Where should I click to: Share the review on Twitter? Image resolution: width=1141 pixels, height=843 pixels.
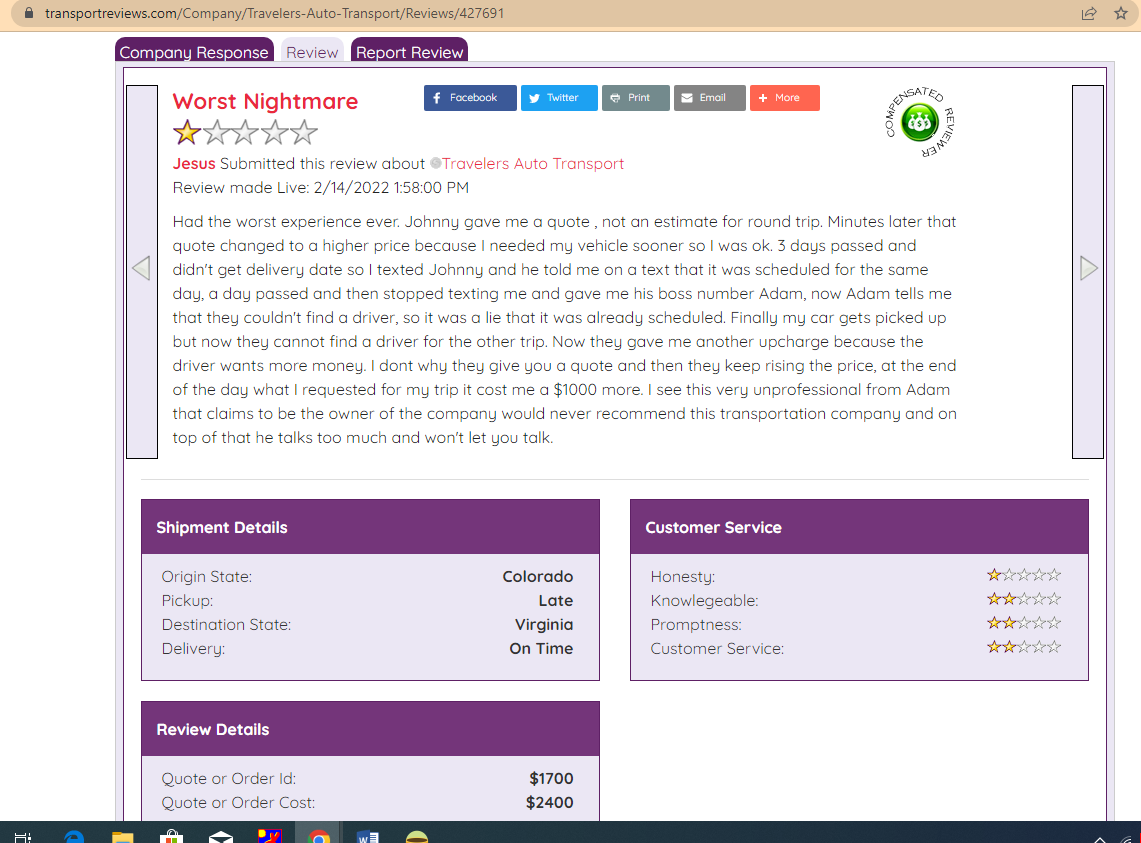coord(559,98)
